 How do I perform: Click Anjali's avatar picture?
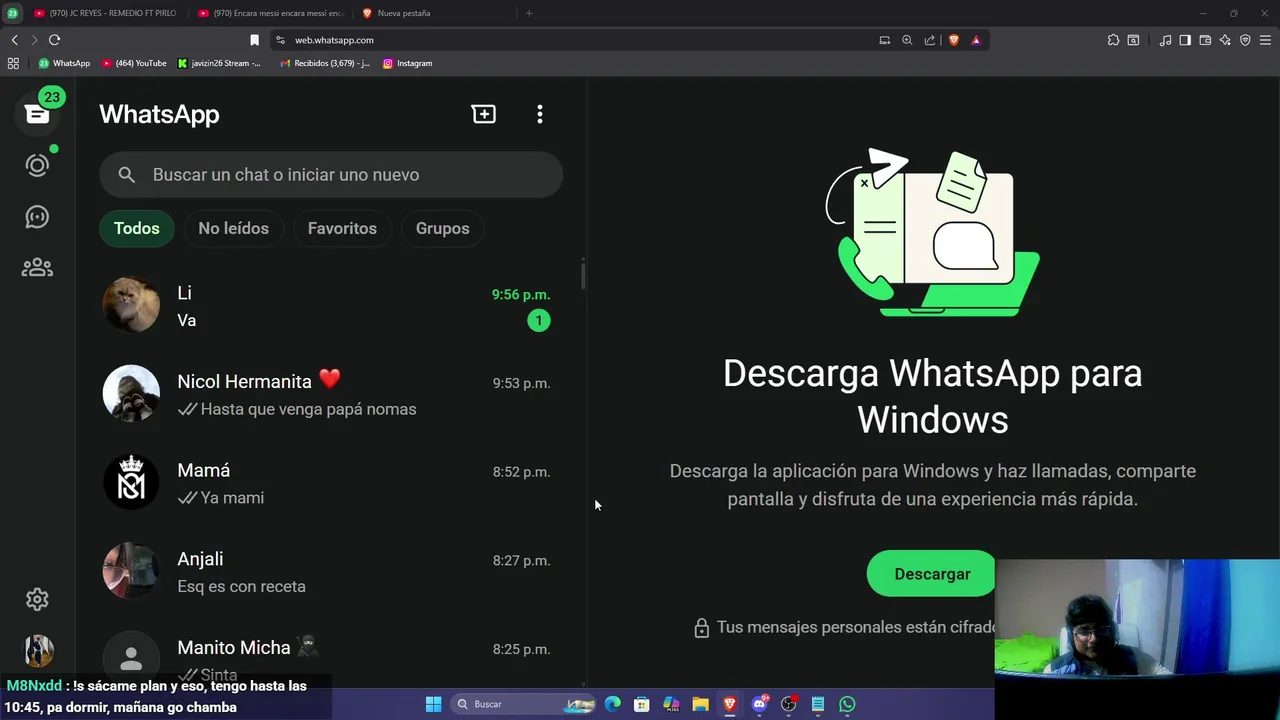(131, 571)
